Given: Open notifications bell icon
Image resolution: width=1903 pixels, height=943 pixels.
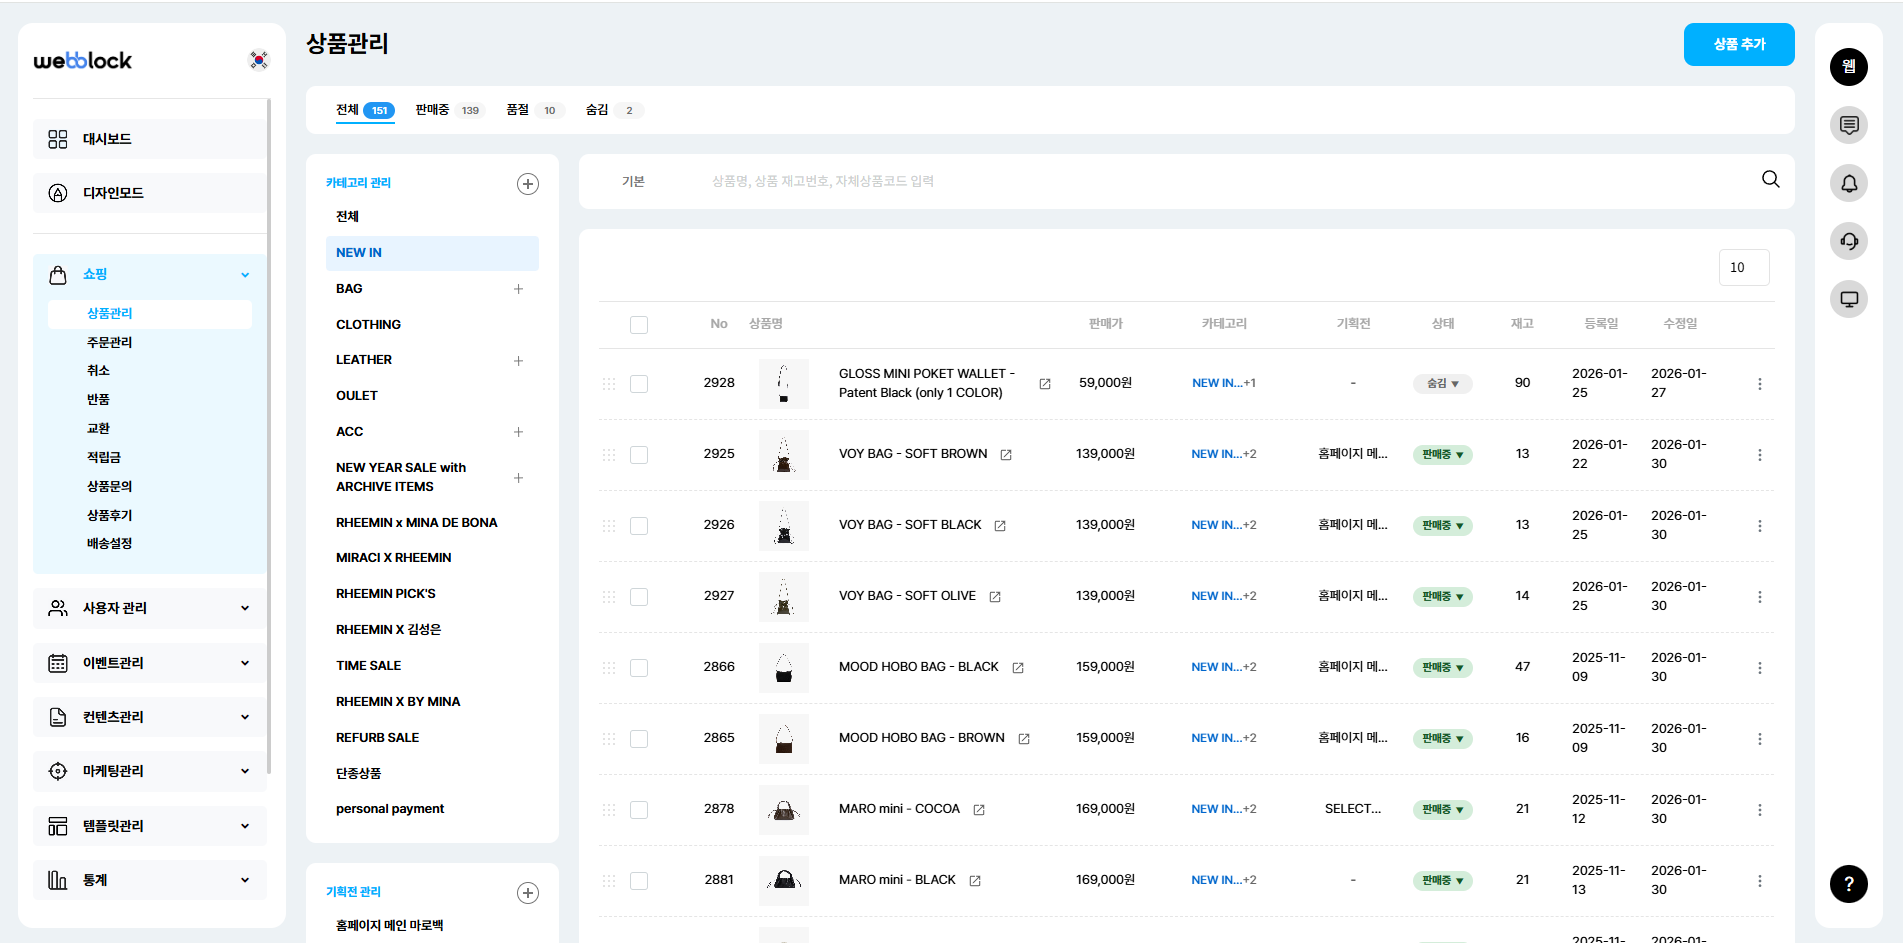Looking at the screenshot, I should click(1849, 183).
